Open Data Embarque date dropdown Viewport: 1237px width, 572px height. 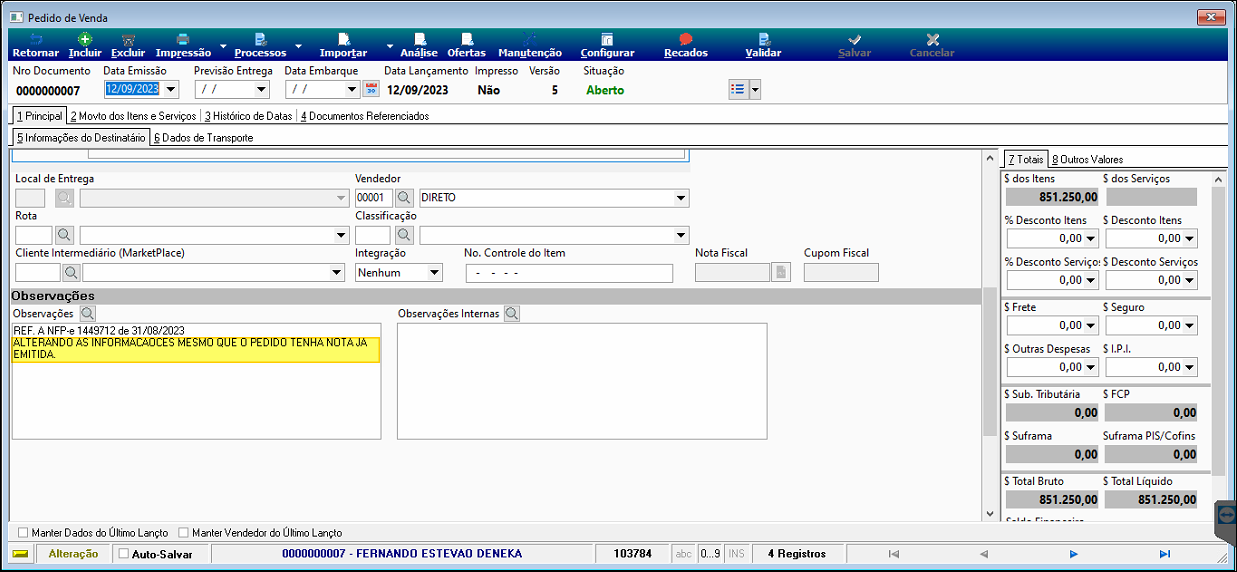[352, 89]
